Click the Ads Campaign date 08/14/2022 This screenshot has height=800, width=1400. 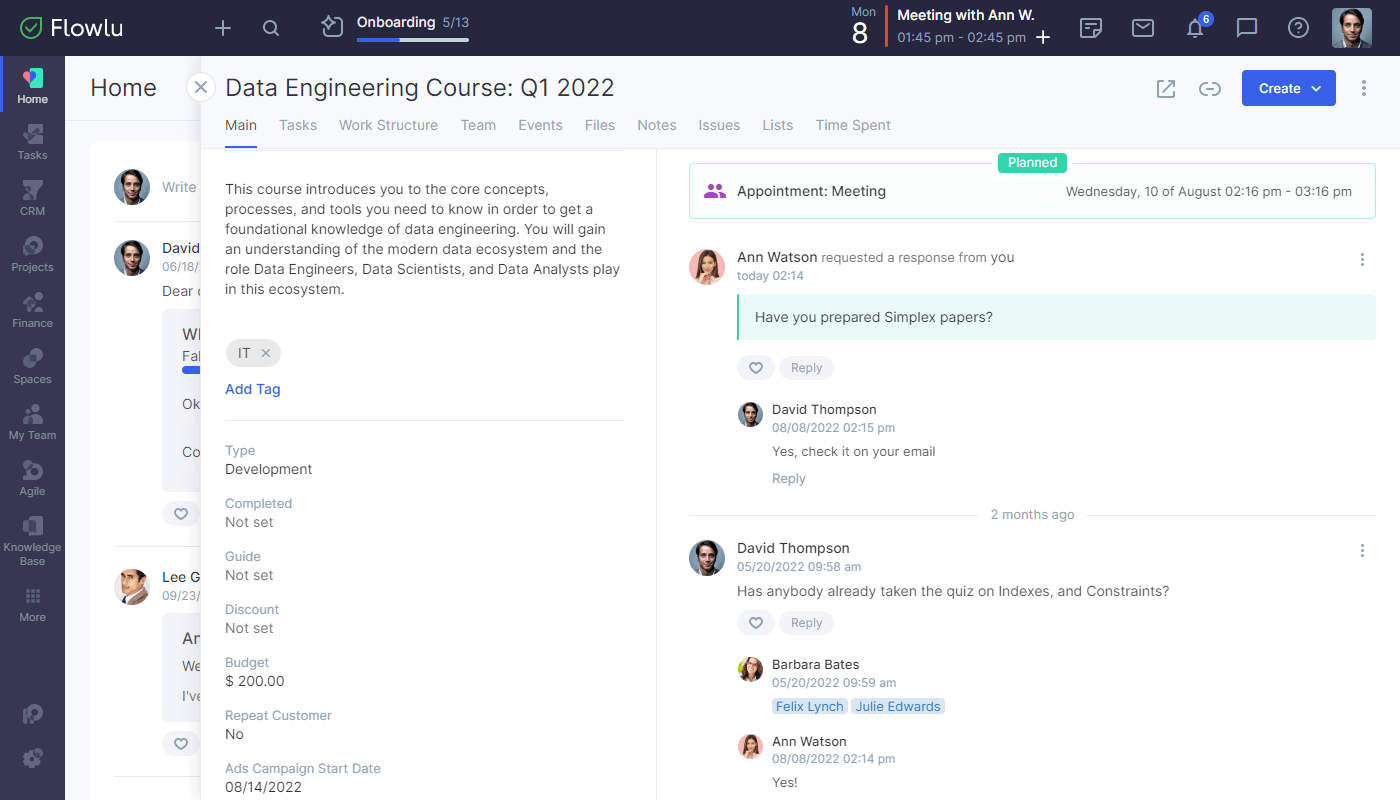(263, 787)
